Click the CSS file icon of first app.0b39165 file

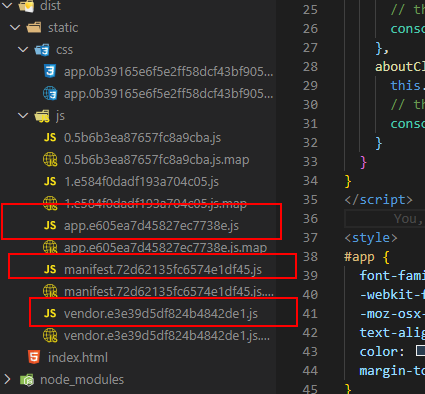click(50, 71)
